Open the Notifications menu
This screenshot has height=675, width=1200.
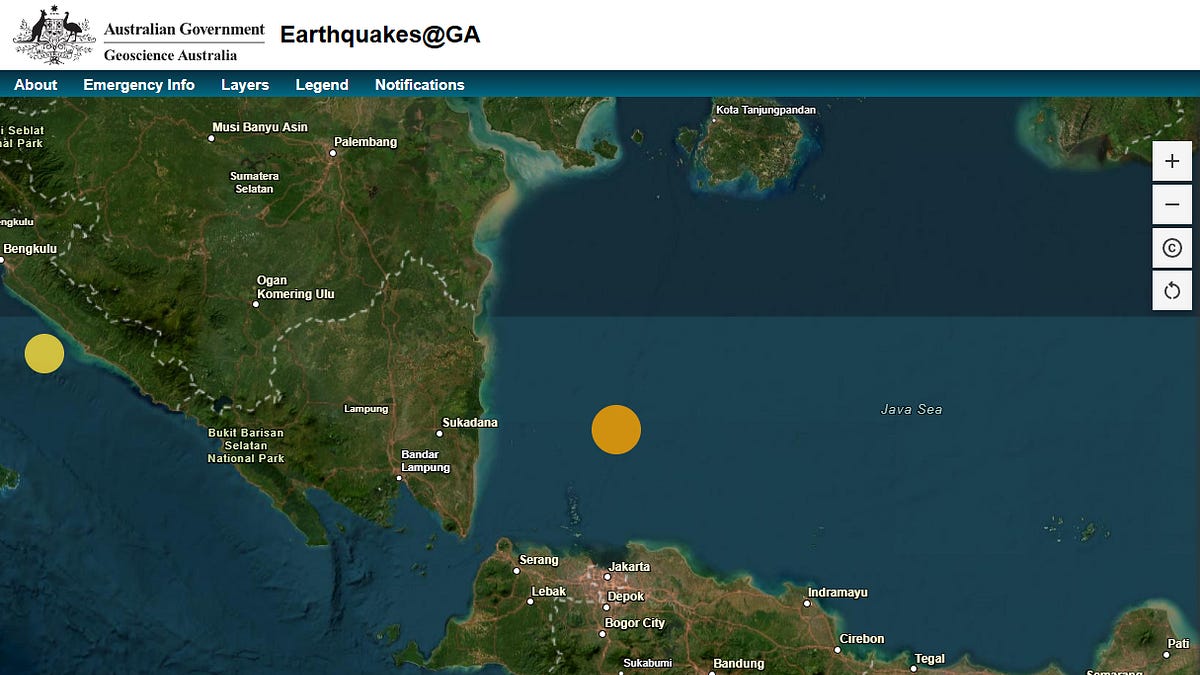coord(420,85)
